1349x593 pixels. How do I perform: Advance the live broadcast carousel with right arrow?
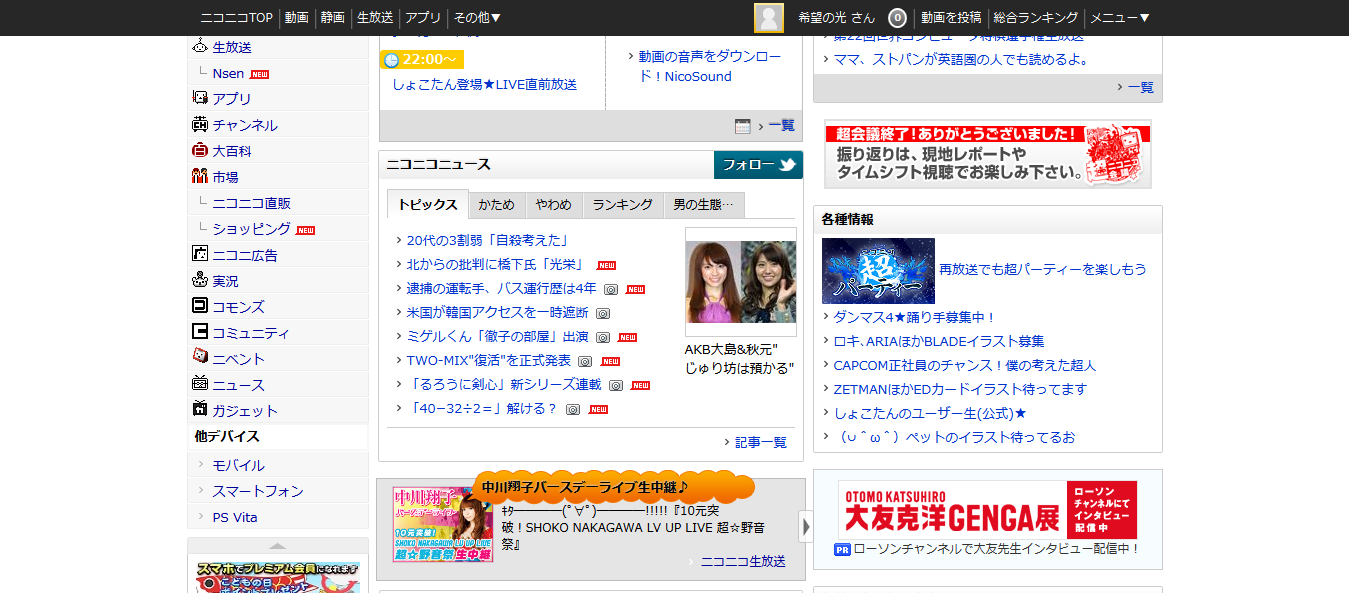(x=806, y=526)
